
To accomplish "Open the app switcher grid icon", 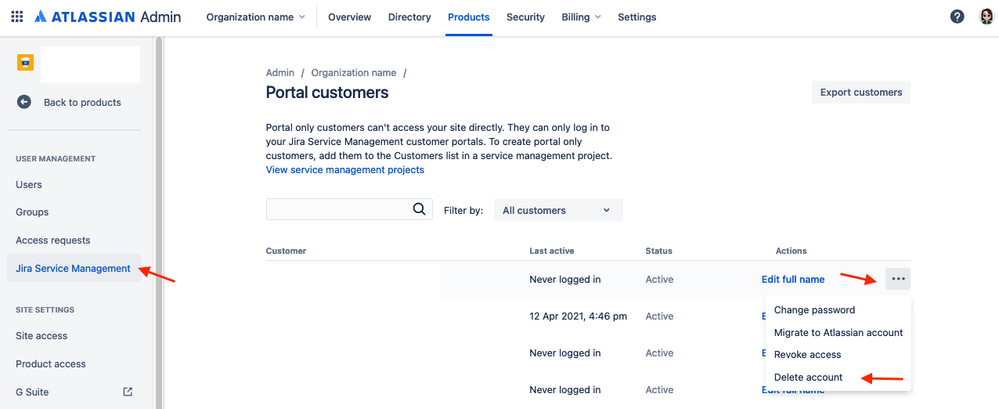I will (17, 17).
